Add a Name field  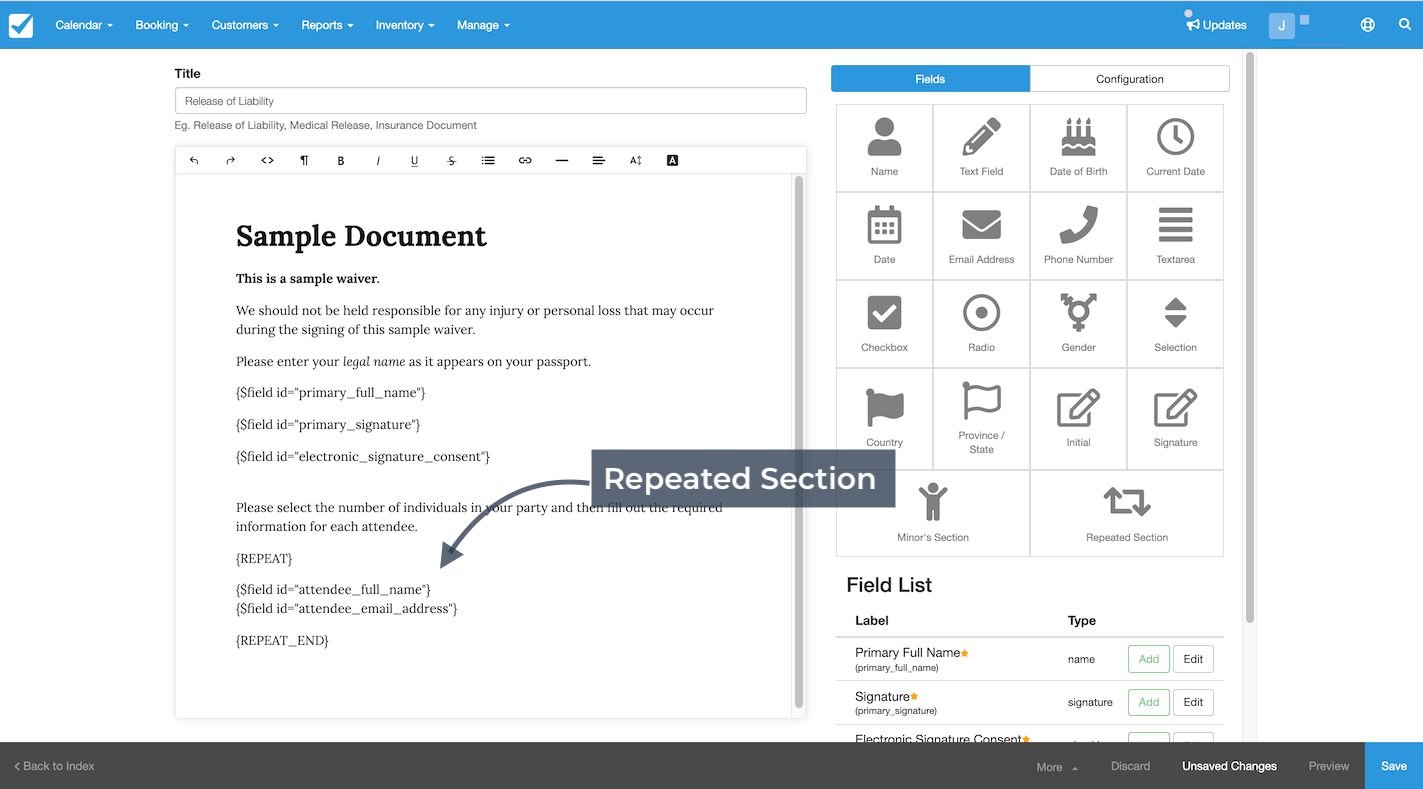tap(884, 148)
